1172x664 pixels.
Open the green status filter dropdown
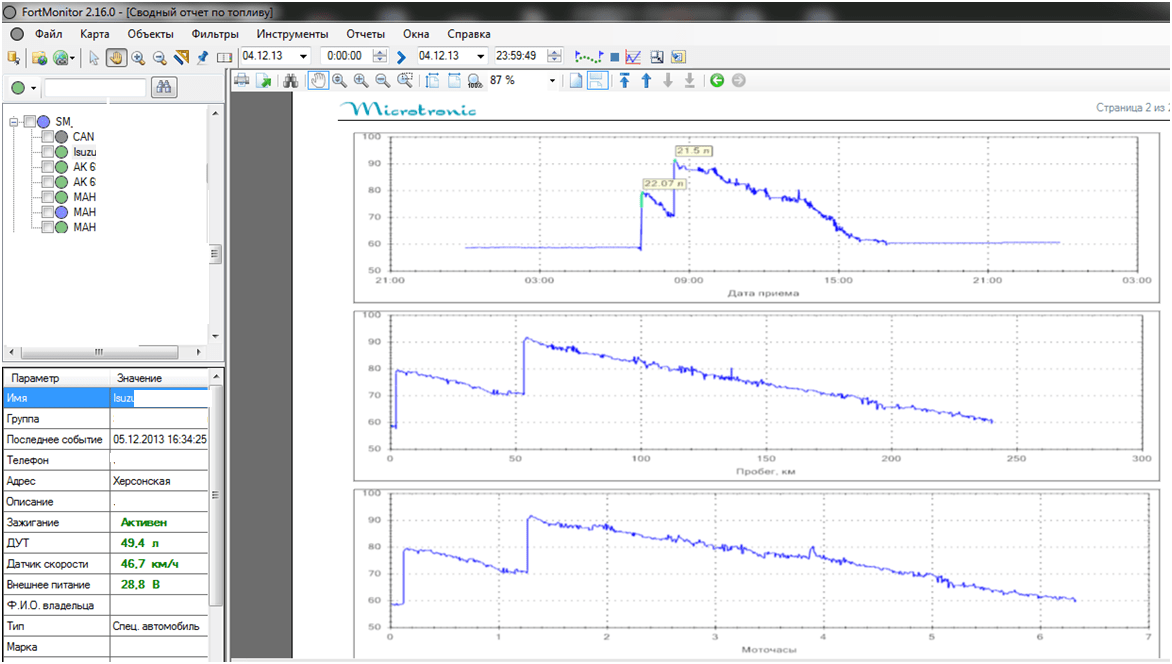pyautogui.click(x=33, y=88)
